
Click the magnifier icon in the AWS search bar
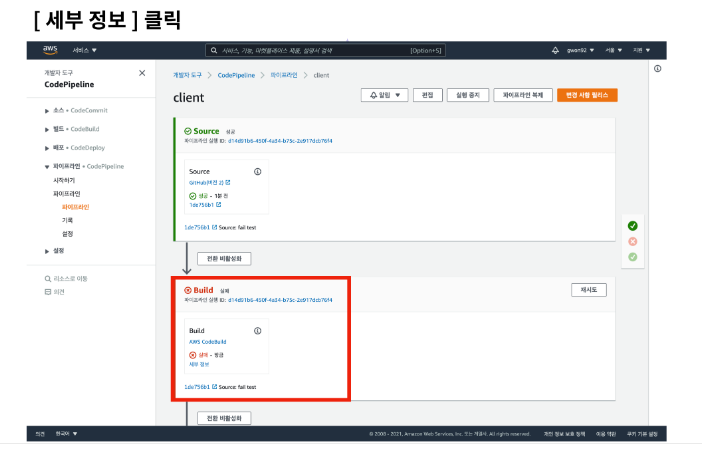point(214,51)
